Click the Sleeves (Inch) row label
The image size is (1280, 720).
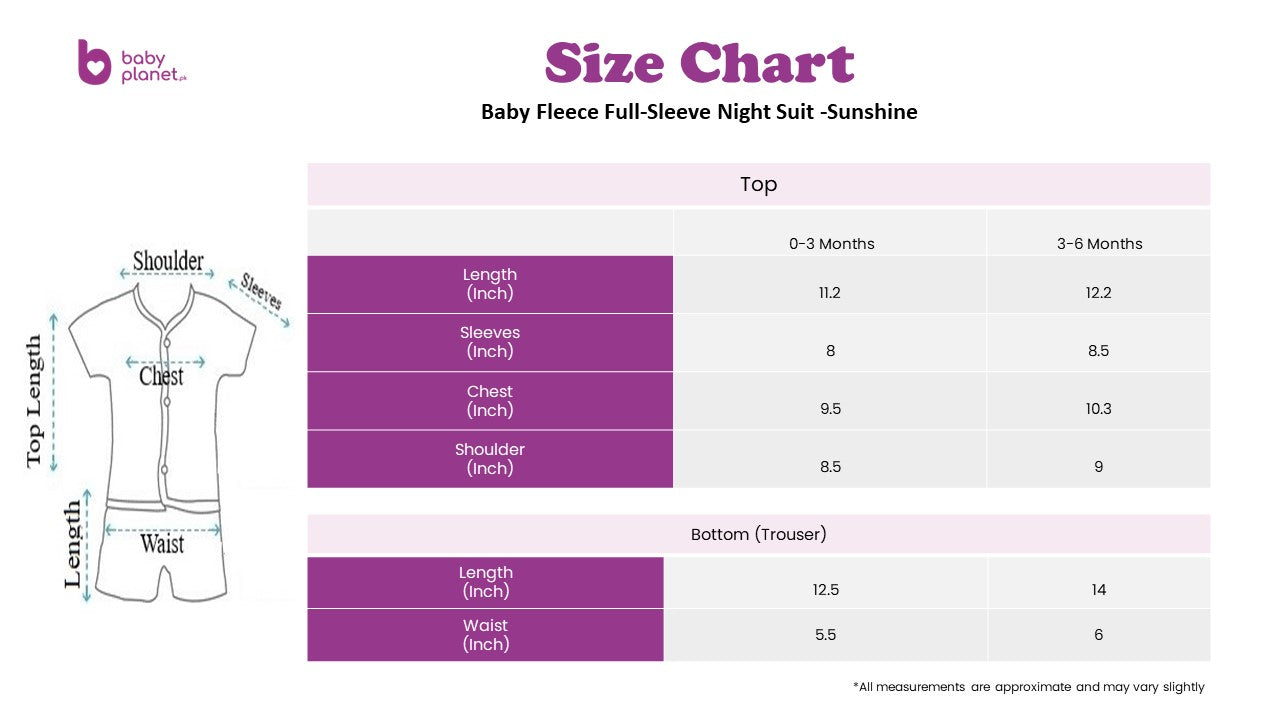[x=490, y=342]
